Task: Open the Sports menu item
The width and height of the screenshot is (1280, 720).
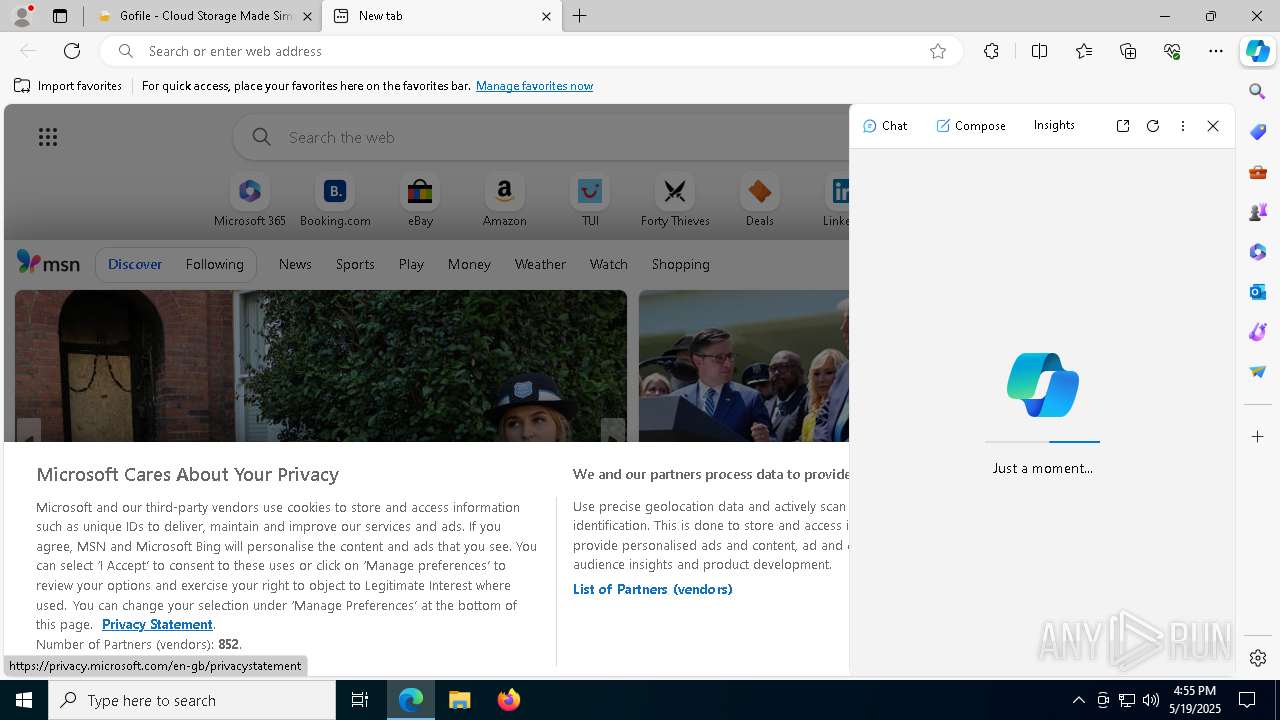Action: pyautogui.click(x=355, y=264)
